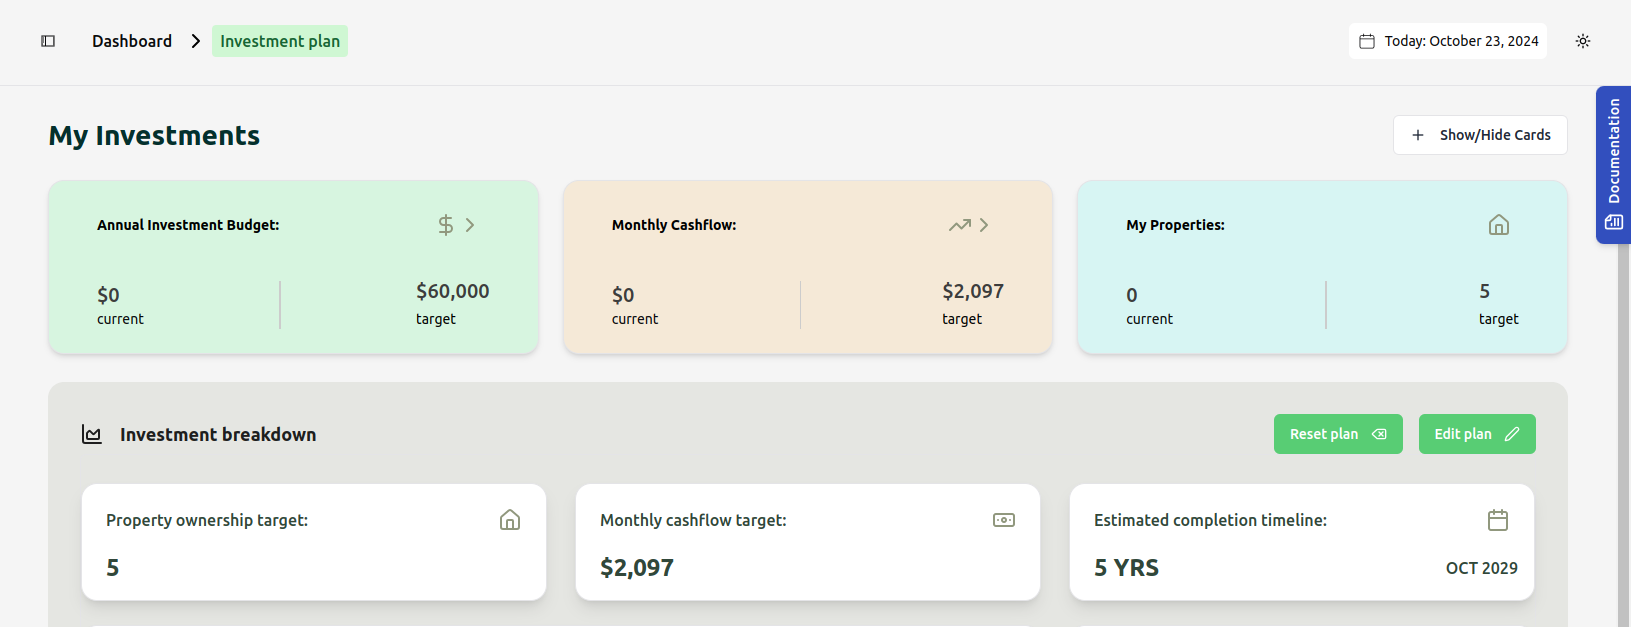Expand Annual Investment Budget chevron arrow

coord(470,225)
